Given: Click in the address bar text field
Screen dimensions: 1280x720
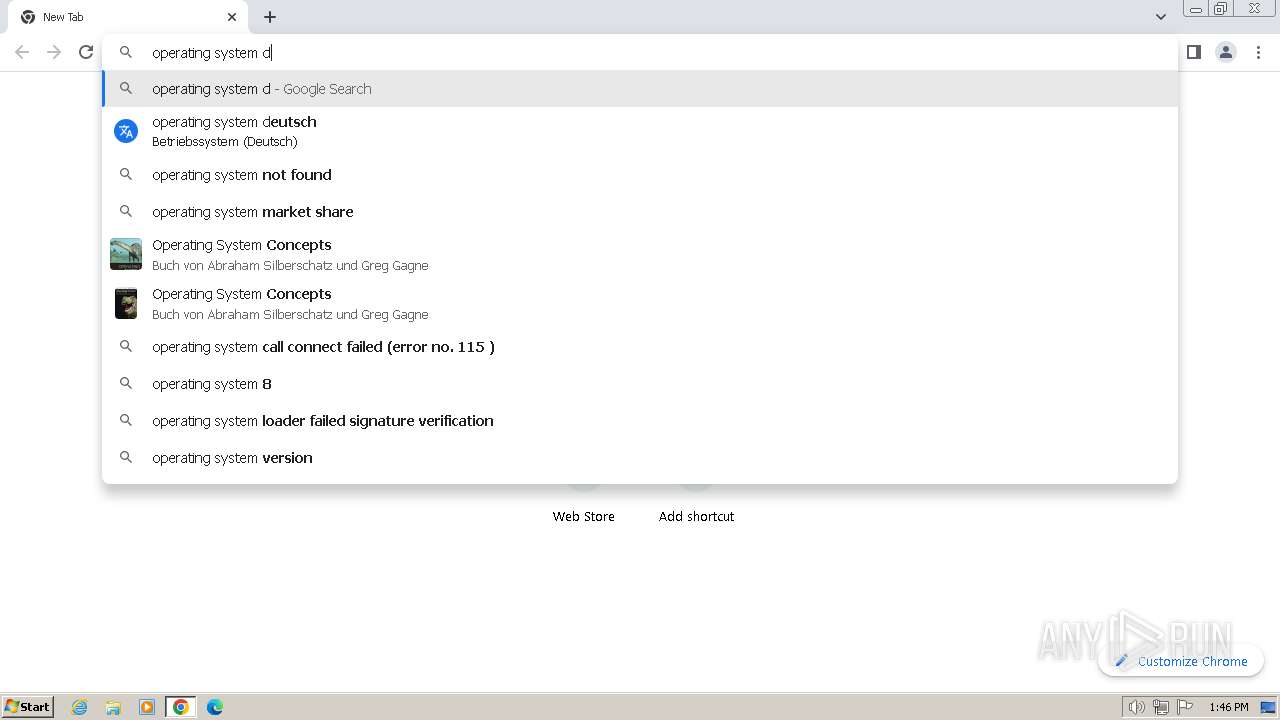Looking at the screenshot, I should 640,52.
